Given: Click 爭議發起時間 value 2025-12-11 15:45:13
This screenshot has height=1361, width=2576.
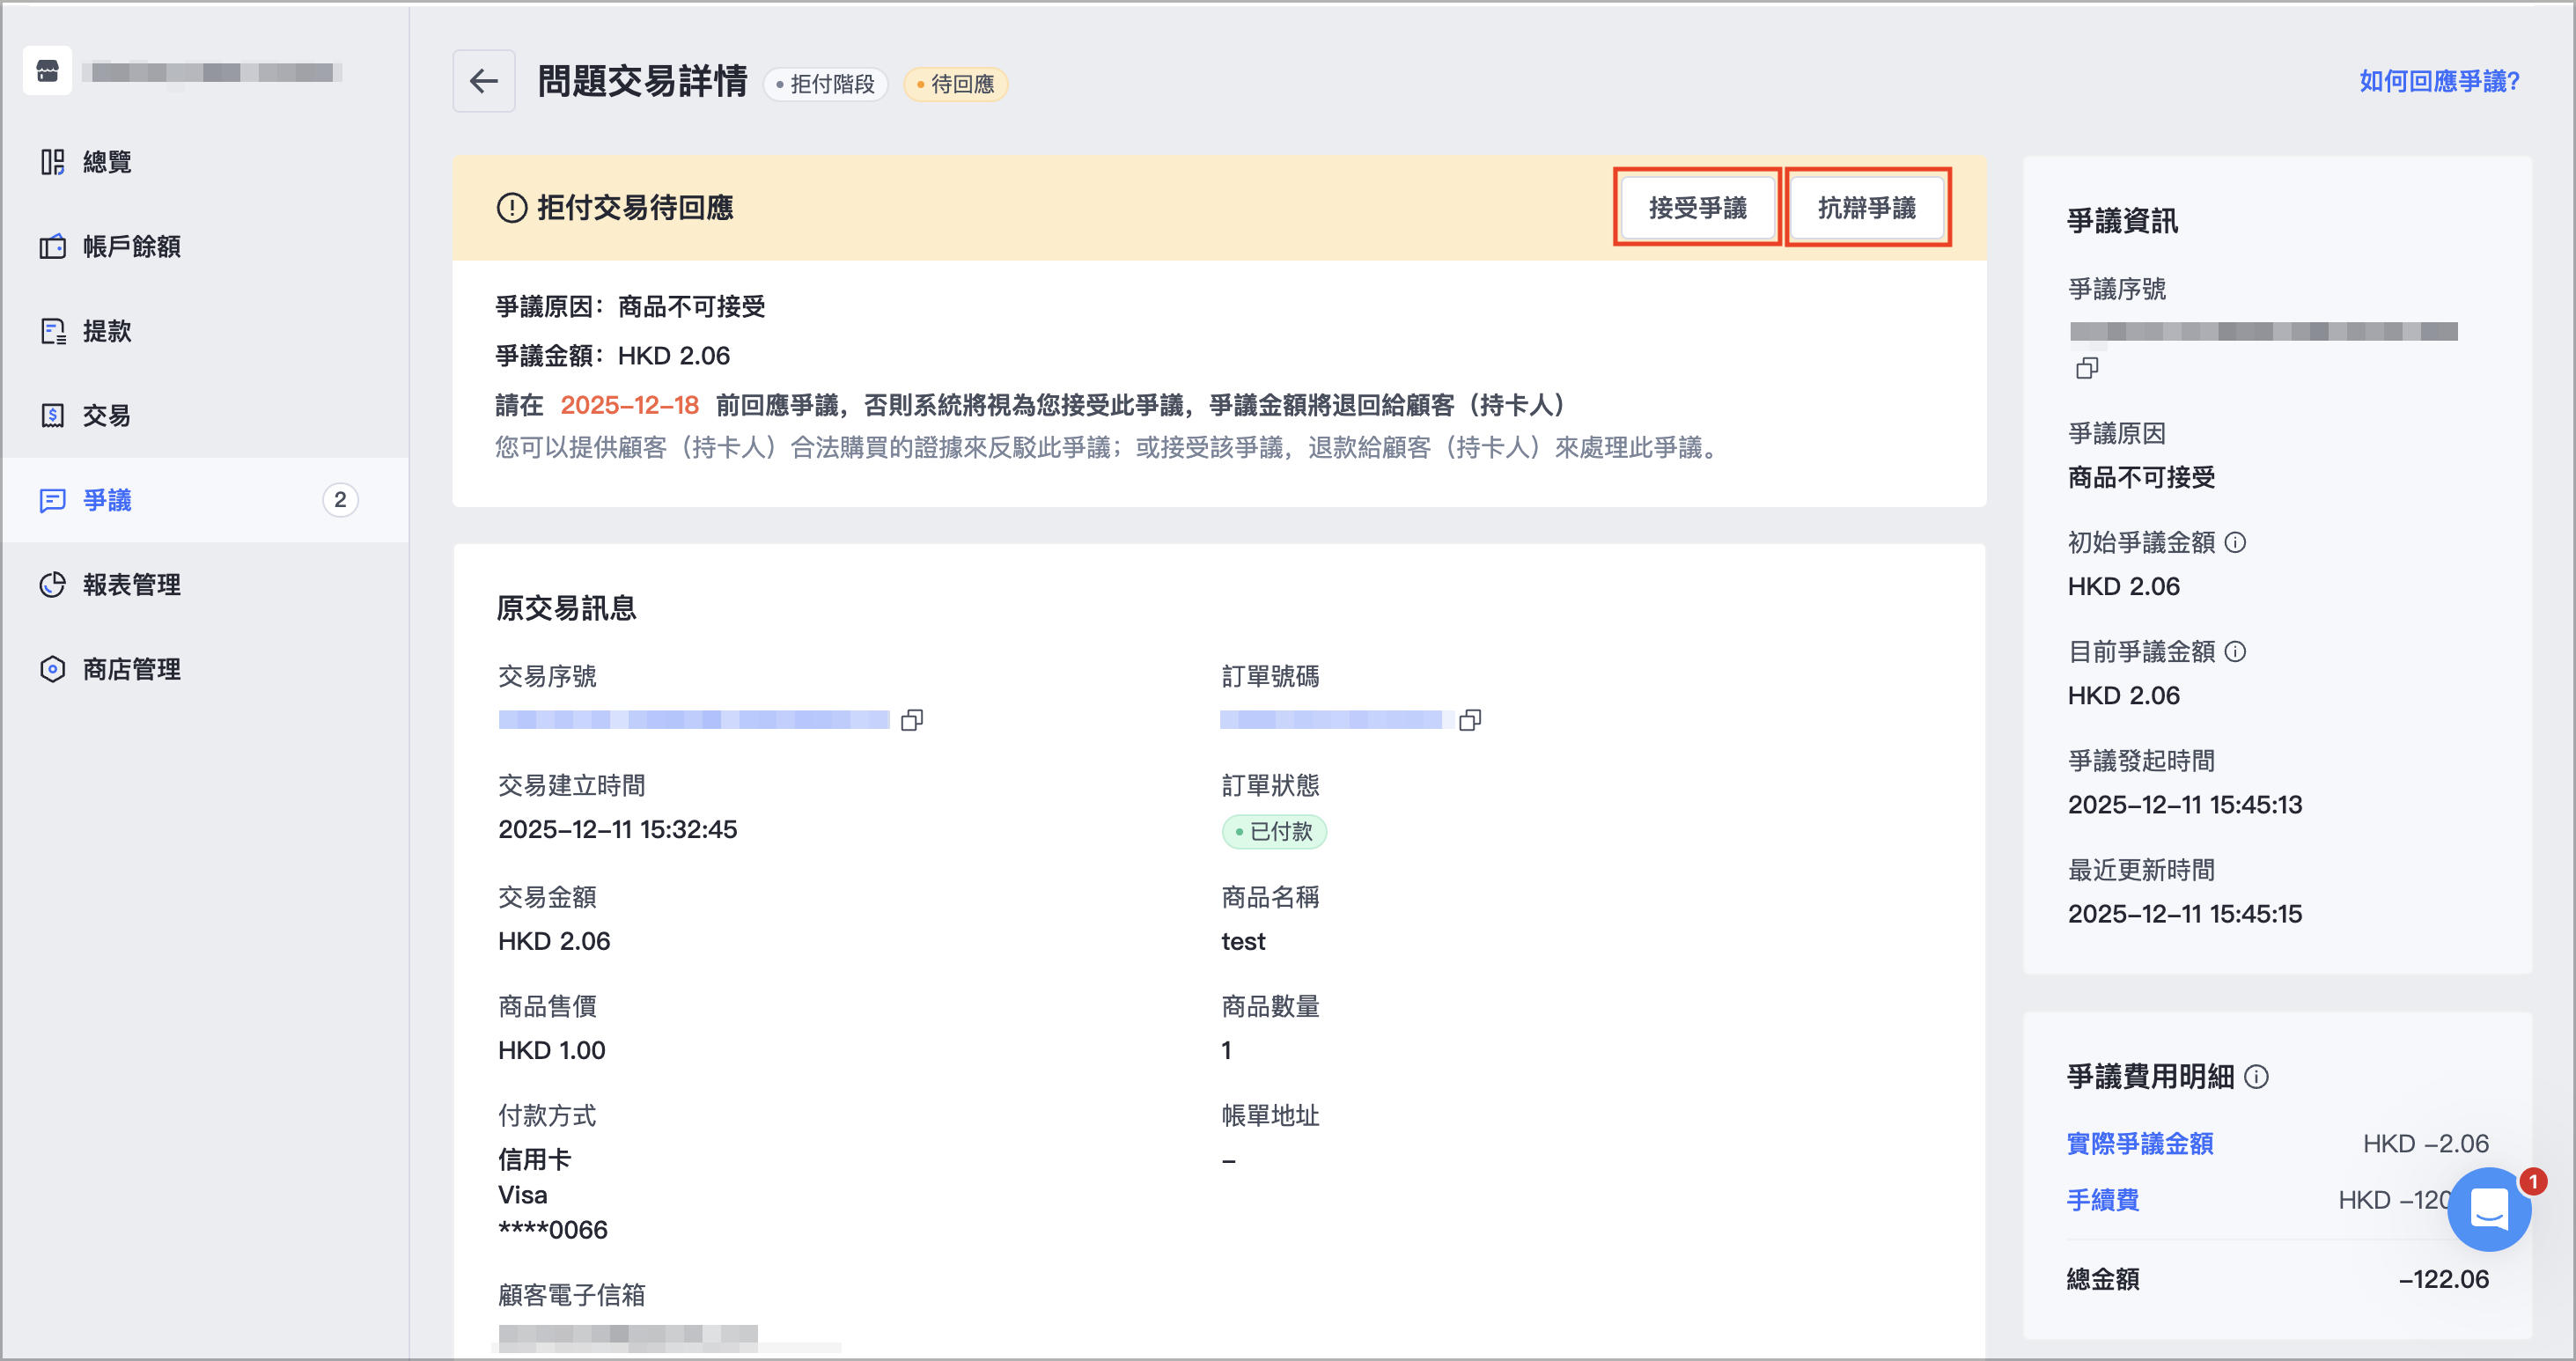Looking at the screenshot, I should tap(2185, 804).
